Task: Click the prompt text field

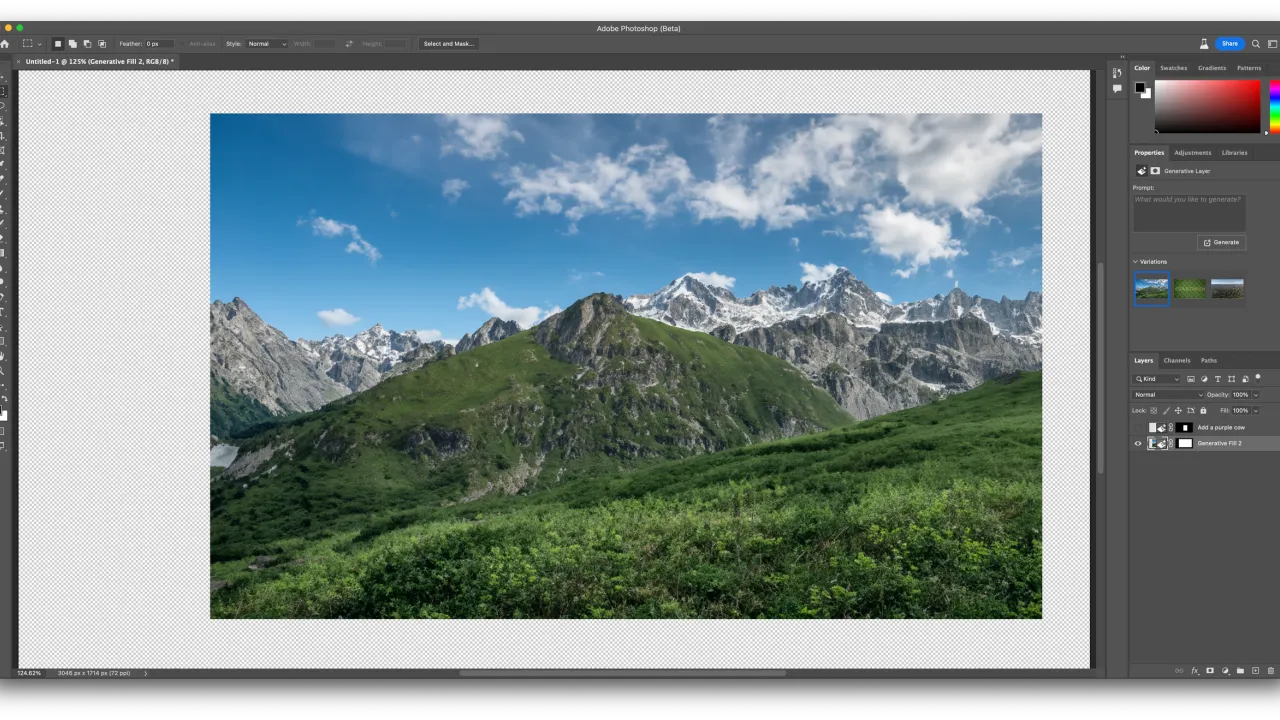Action: (1189, 213)
